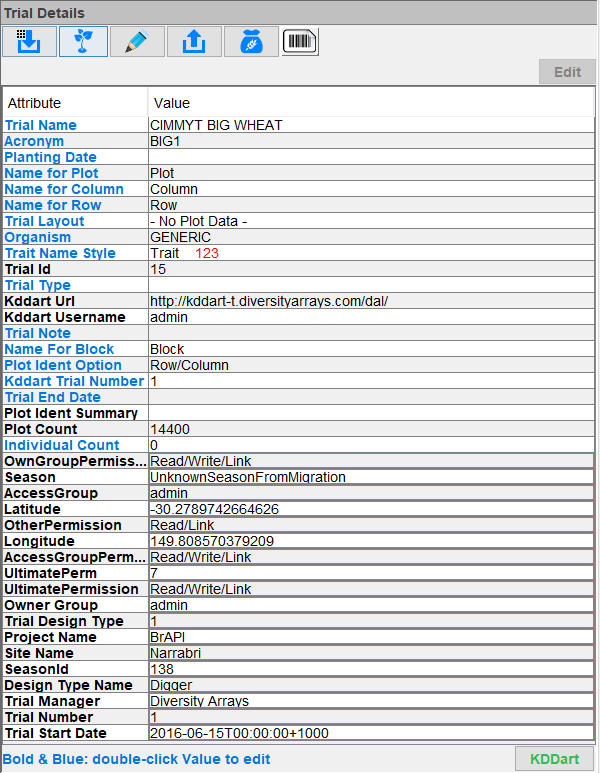
Task: Click the Value column header
Action: click(x=371, y=103)
